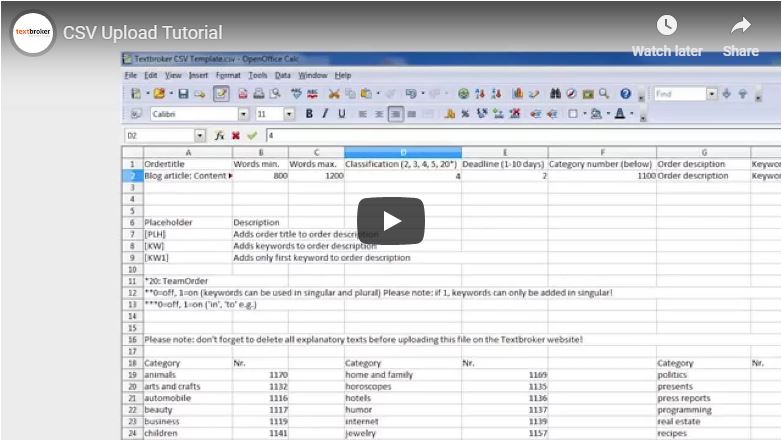
Task: Toggle Center Horizontally alignment
Action: coord(379,114)
